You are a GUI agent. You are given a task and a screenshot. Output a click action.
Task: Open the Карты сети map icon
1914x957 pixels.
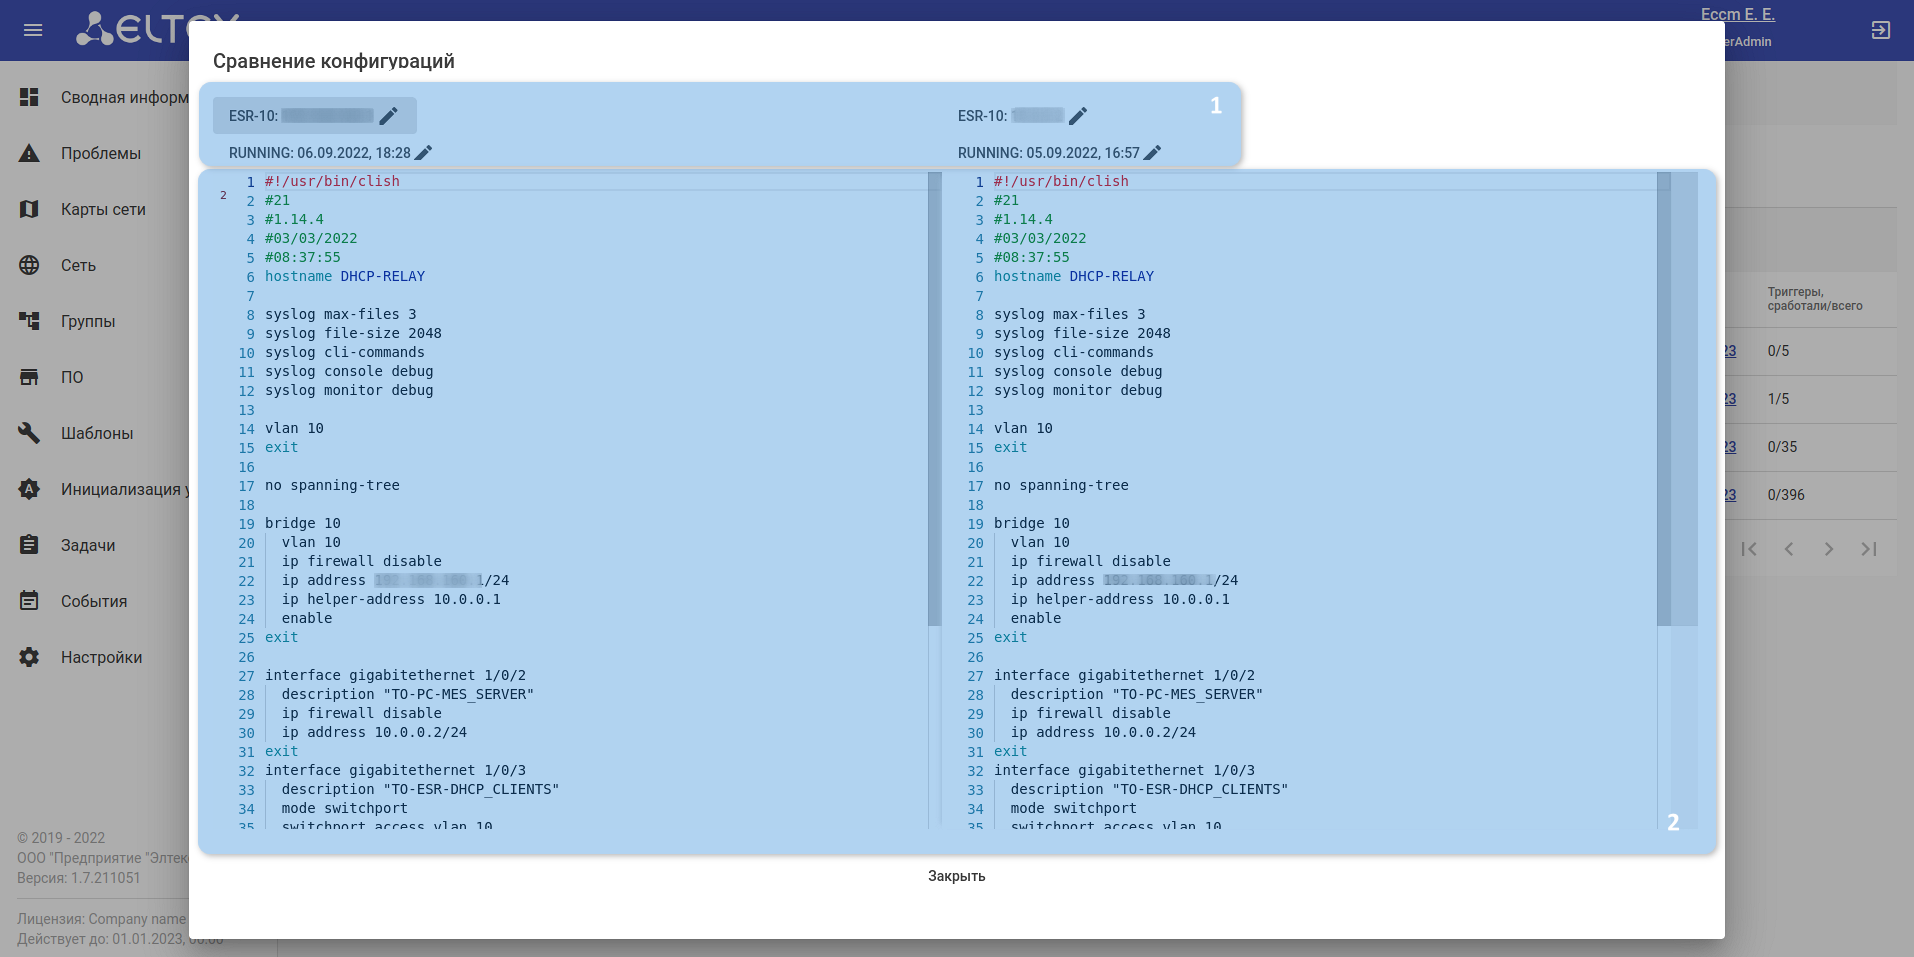pos(29,209)
